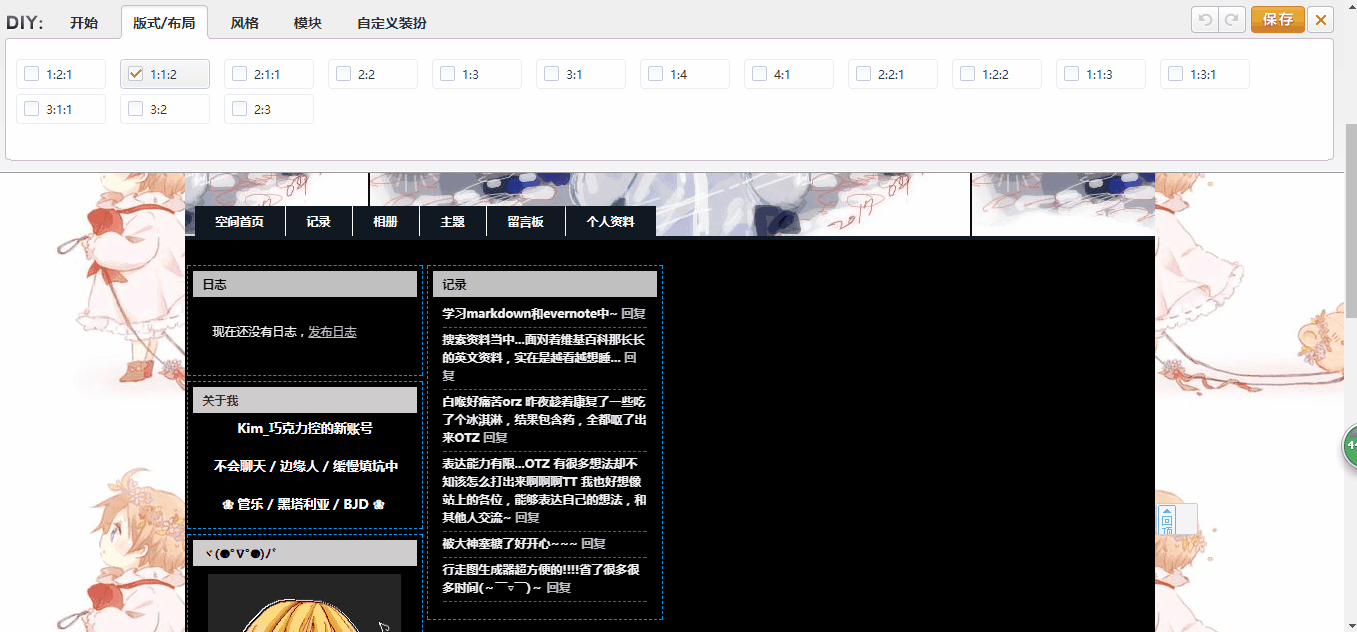Viewport: 1357px width, 632px height.
Task: Save the DIY layout
Action: pos(1278,19)
